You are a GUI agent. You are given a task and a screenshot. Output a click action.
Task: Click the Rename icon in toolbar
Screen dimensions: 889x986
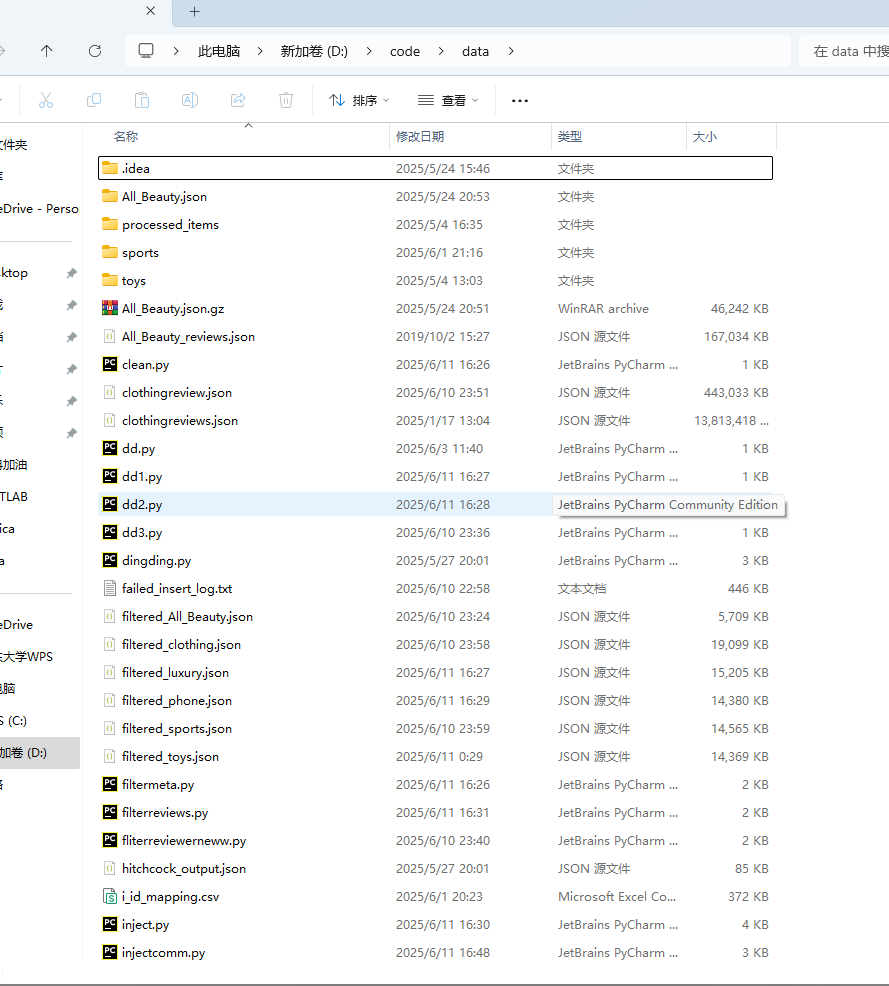click(x=190, y=100)
